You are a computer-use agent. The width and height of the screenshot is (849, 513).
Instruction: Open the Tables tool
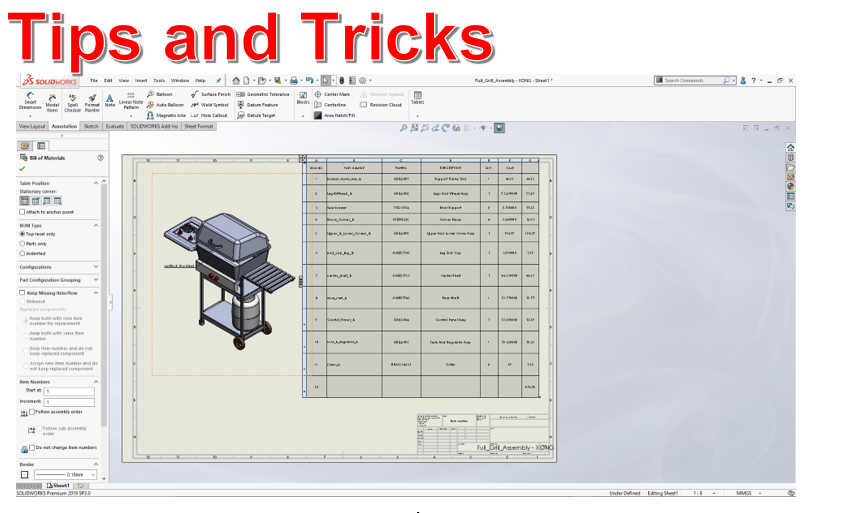coord(417,98)
